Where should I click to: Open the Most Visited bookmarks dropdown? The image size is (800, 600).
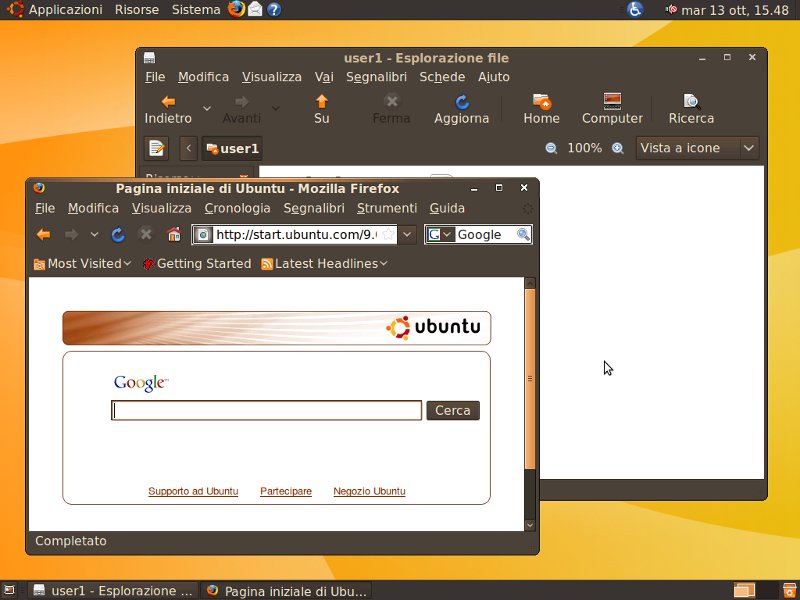coord(83,264)
